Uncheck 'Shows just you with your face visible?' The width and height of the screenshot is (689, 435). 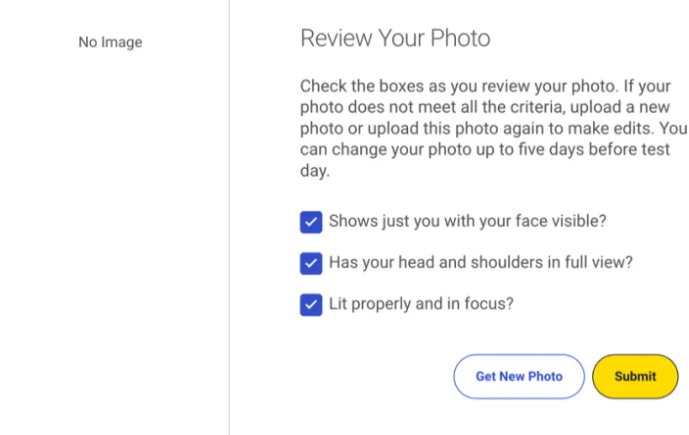point(311,222)
